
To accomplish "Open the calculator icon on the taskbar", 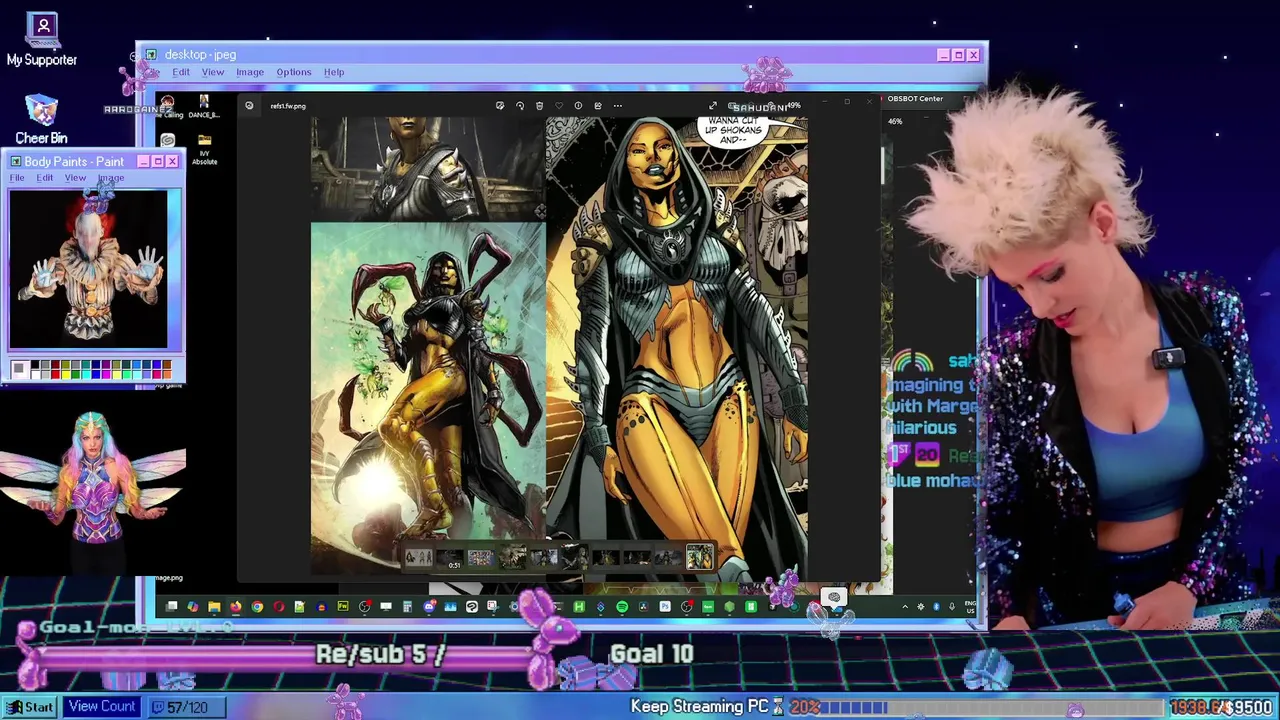I will (x=407, y=606).
